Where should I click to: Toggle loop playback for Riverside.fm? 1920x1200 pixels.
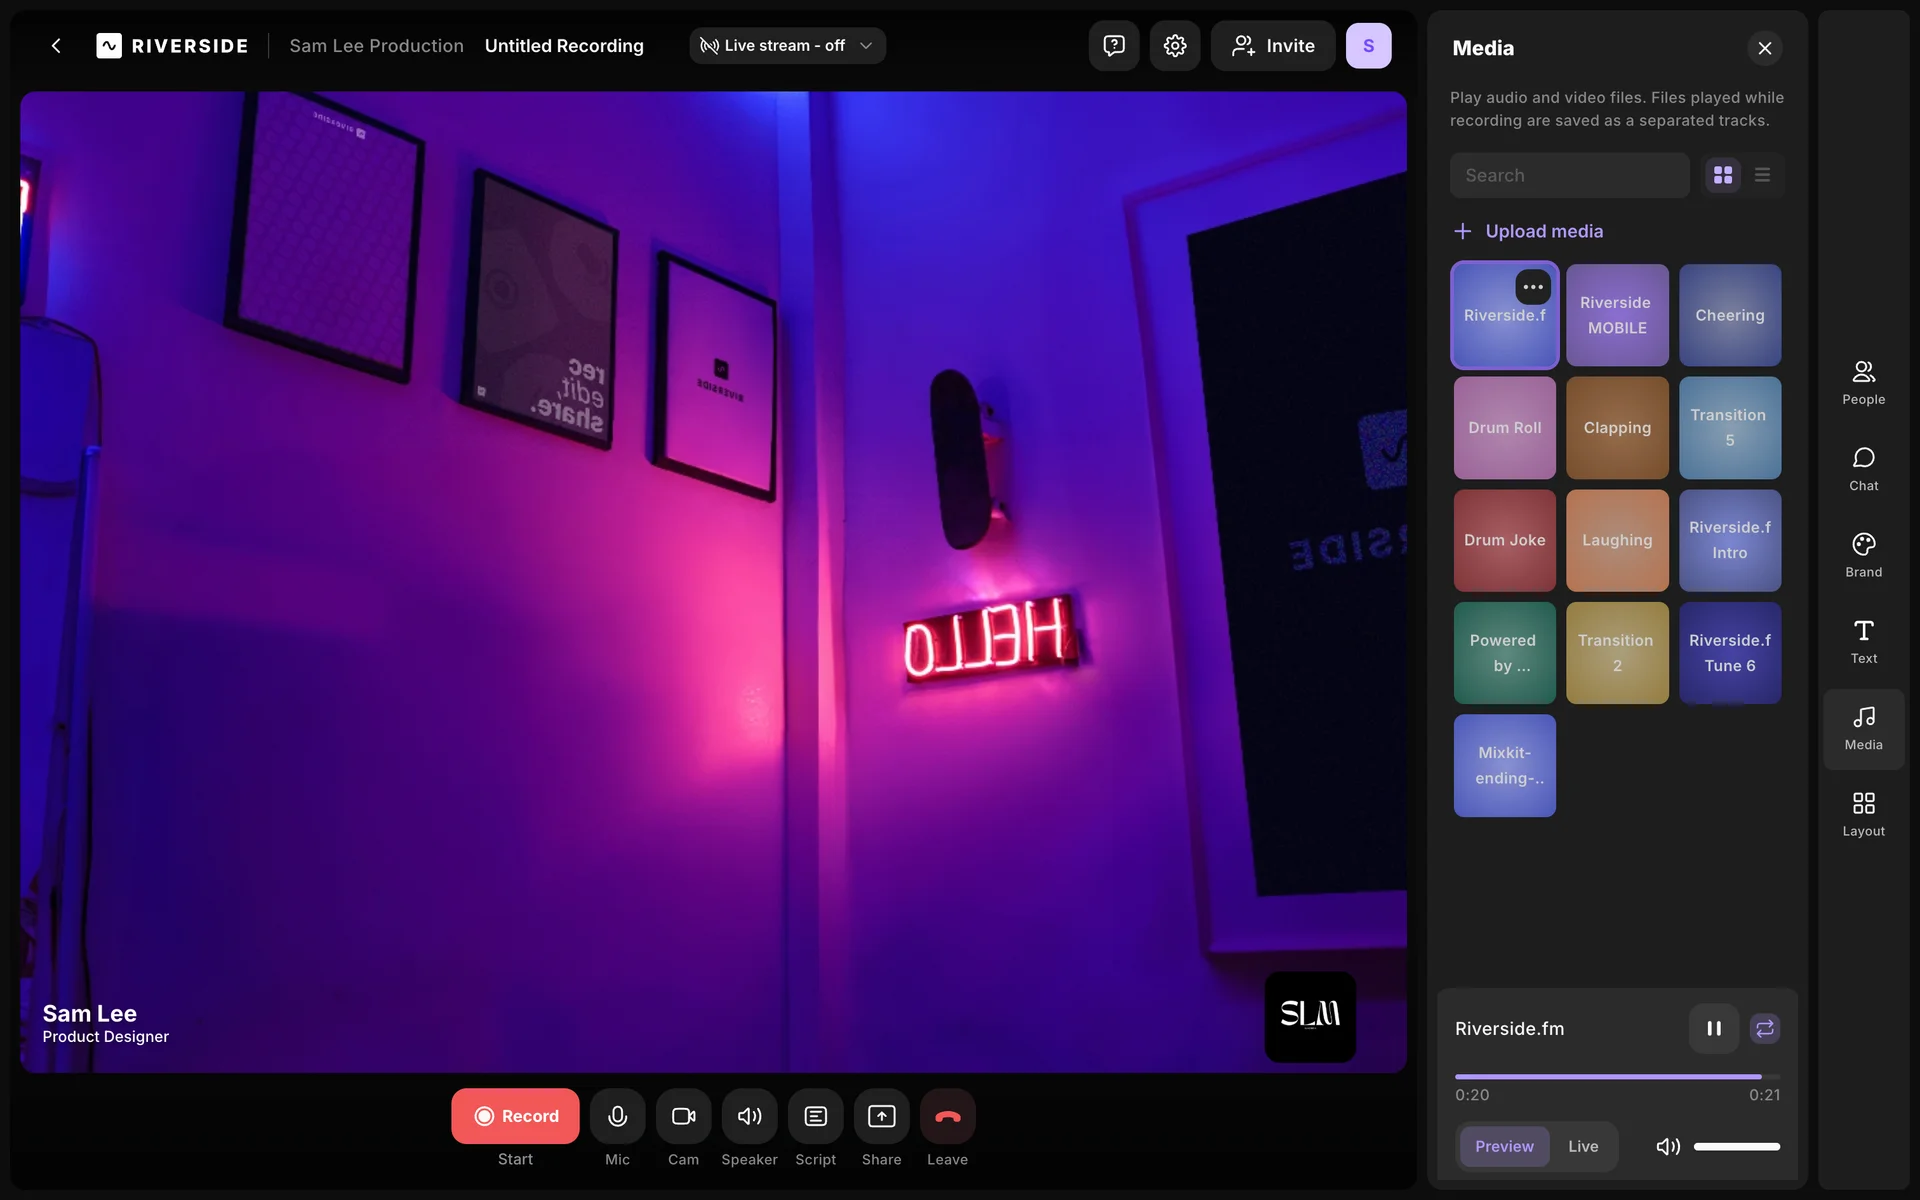tap(1764, 1028)
